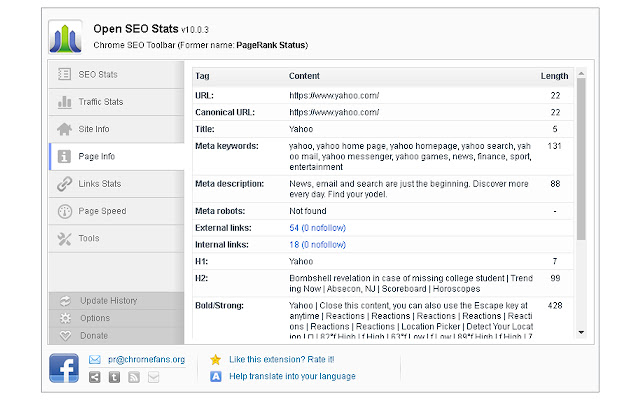This screenshot has width=640, height=400.
Task: Click 'Help translate into your language' link
Action: coord(292,376)
